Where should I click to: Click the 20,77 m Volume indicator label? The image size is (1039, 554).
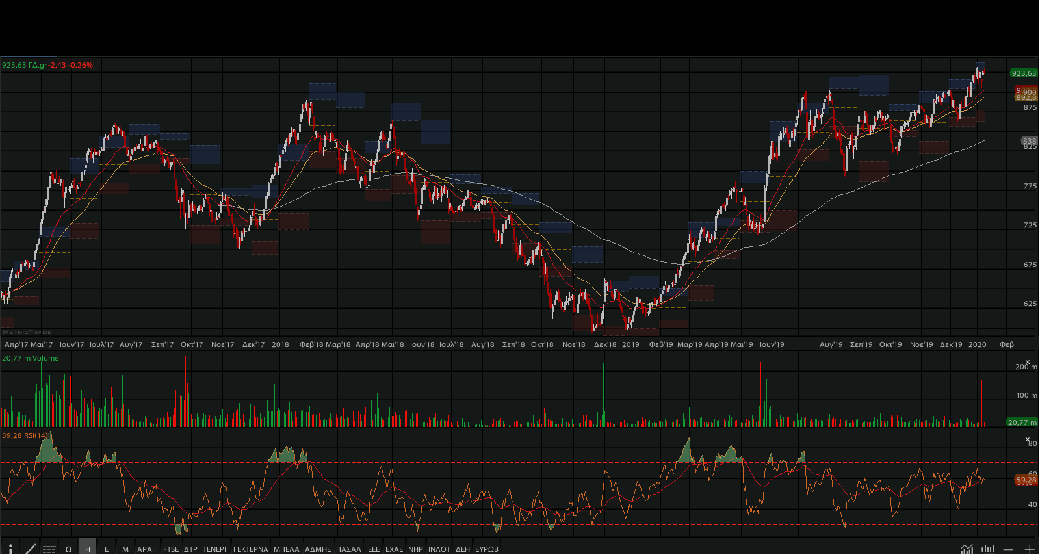(25, 357)
